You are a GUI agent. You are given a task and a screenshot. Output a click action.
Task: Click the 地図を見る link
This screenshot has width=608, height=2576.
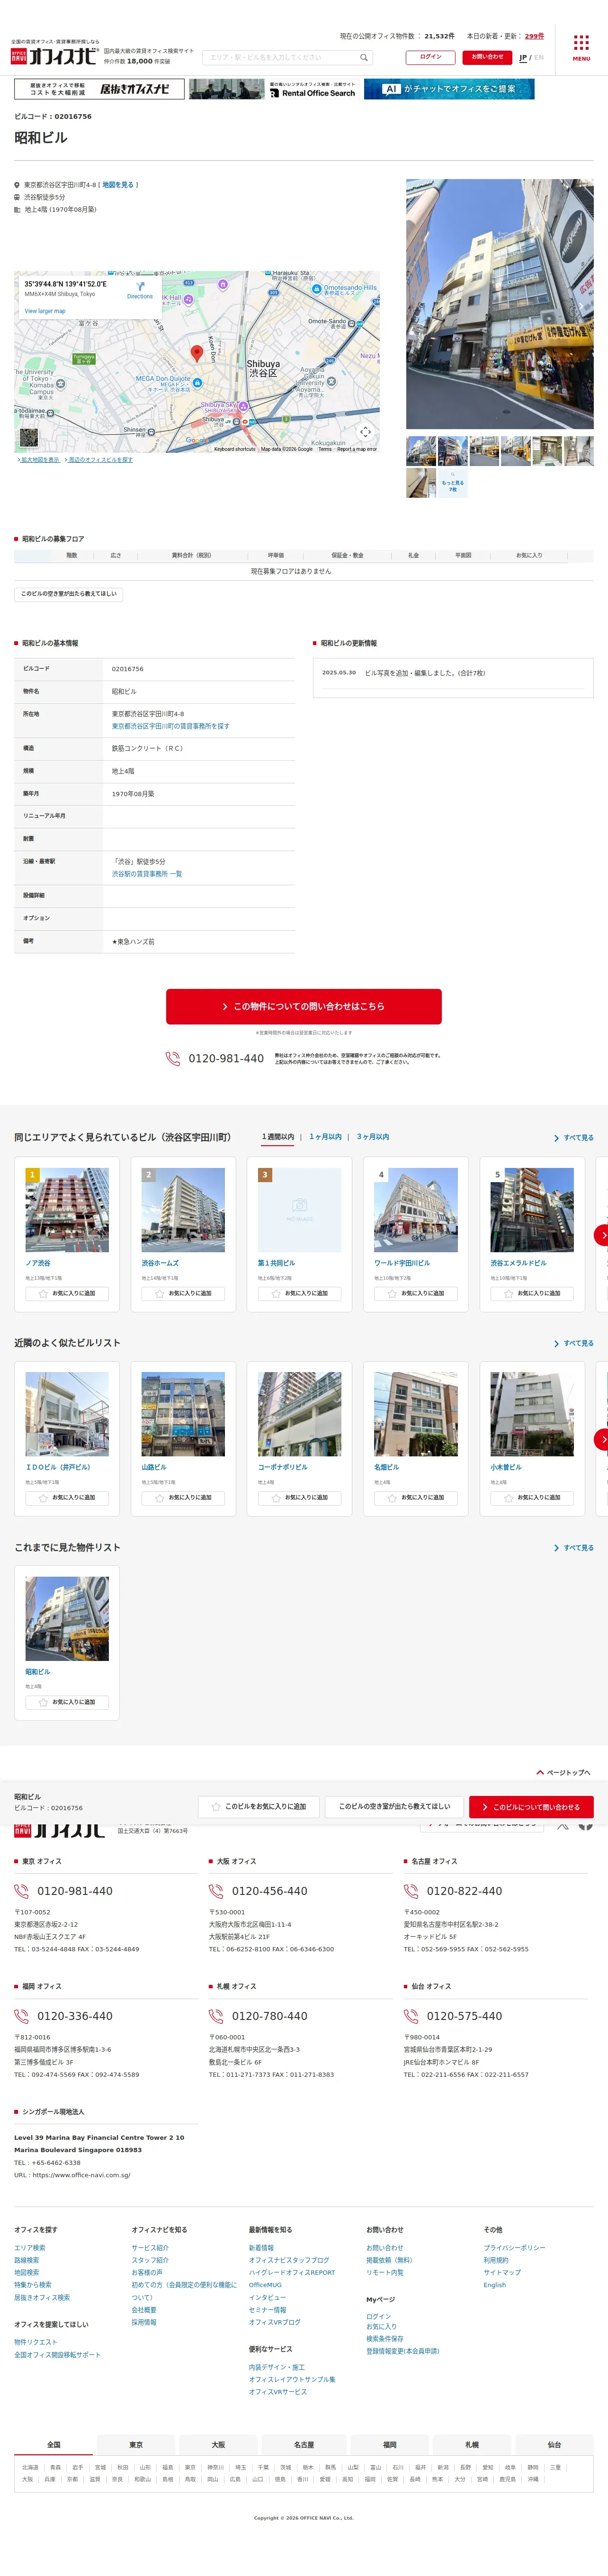(118, 185)
